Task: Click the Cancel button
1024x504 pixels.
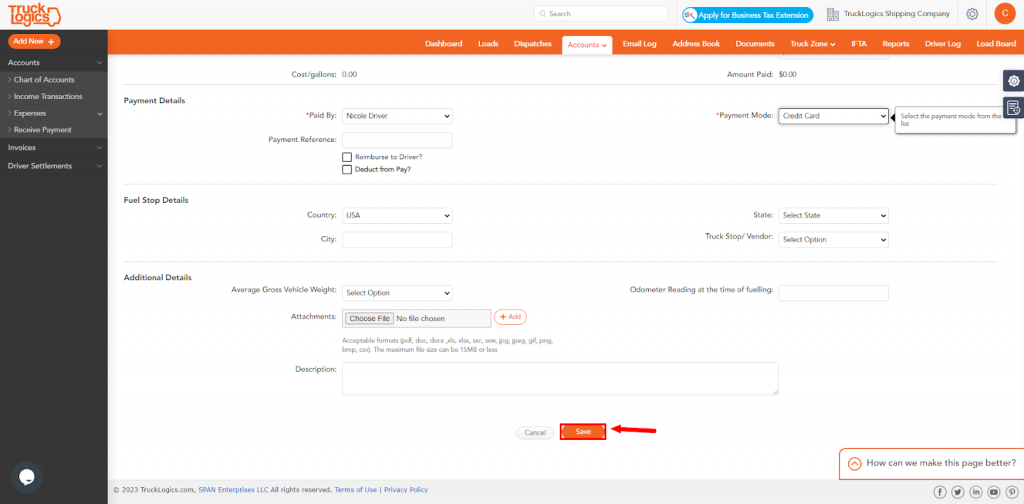Action: (535, 433)
